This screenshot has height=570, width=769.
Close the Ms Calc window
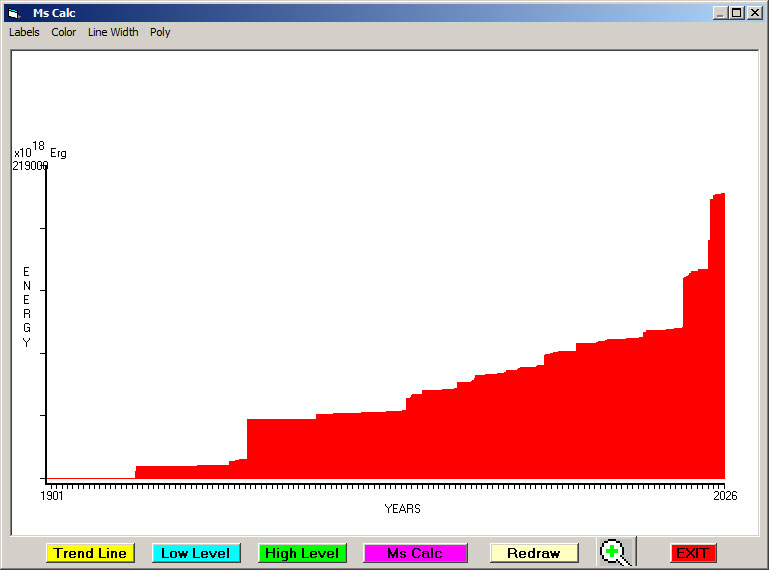[x=755, y=13]
